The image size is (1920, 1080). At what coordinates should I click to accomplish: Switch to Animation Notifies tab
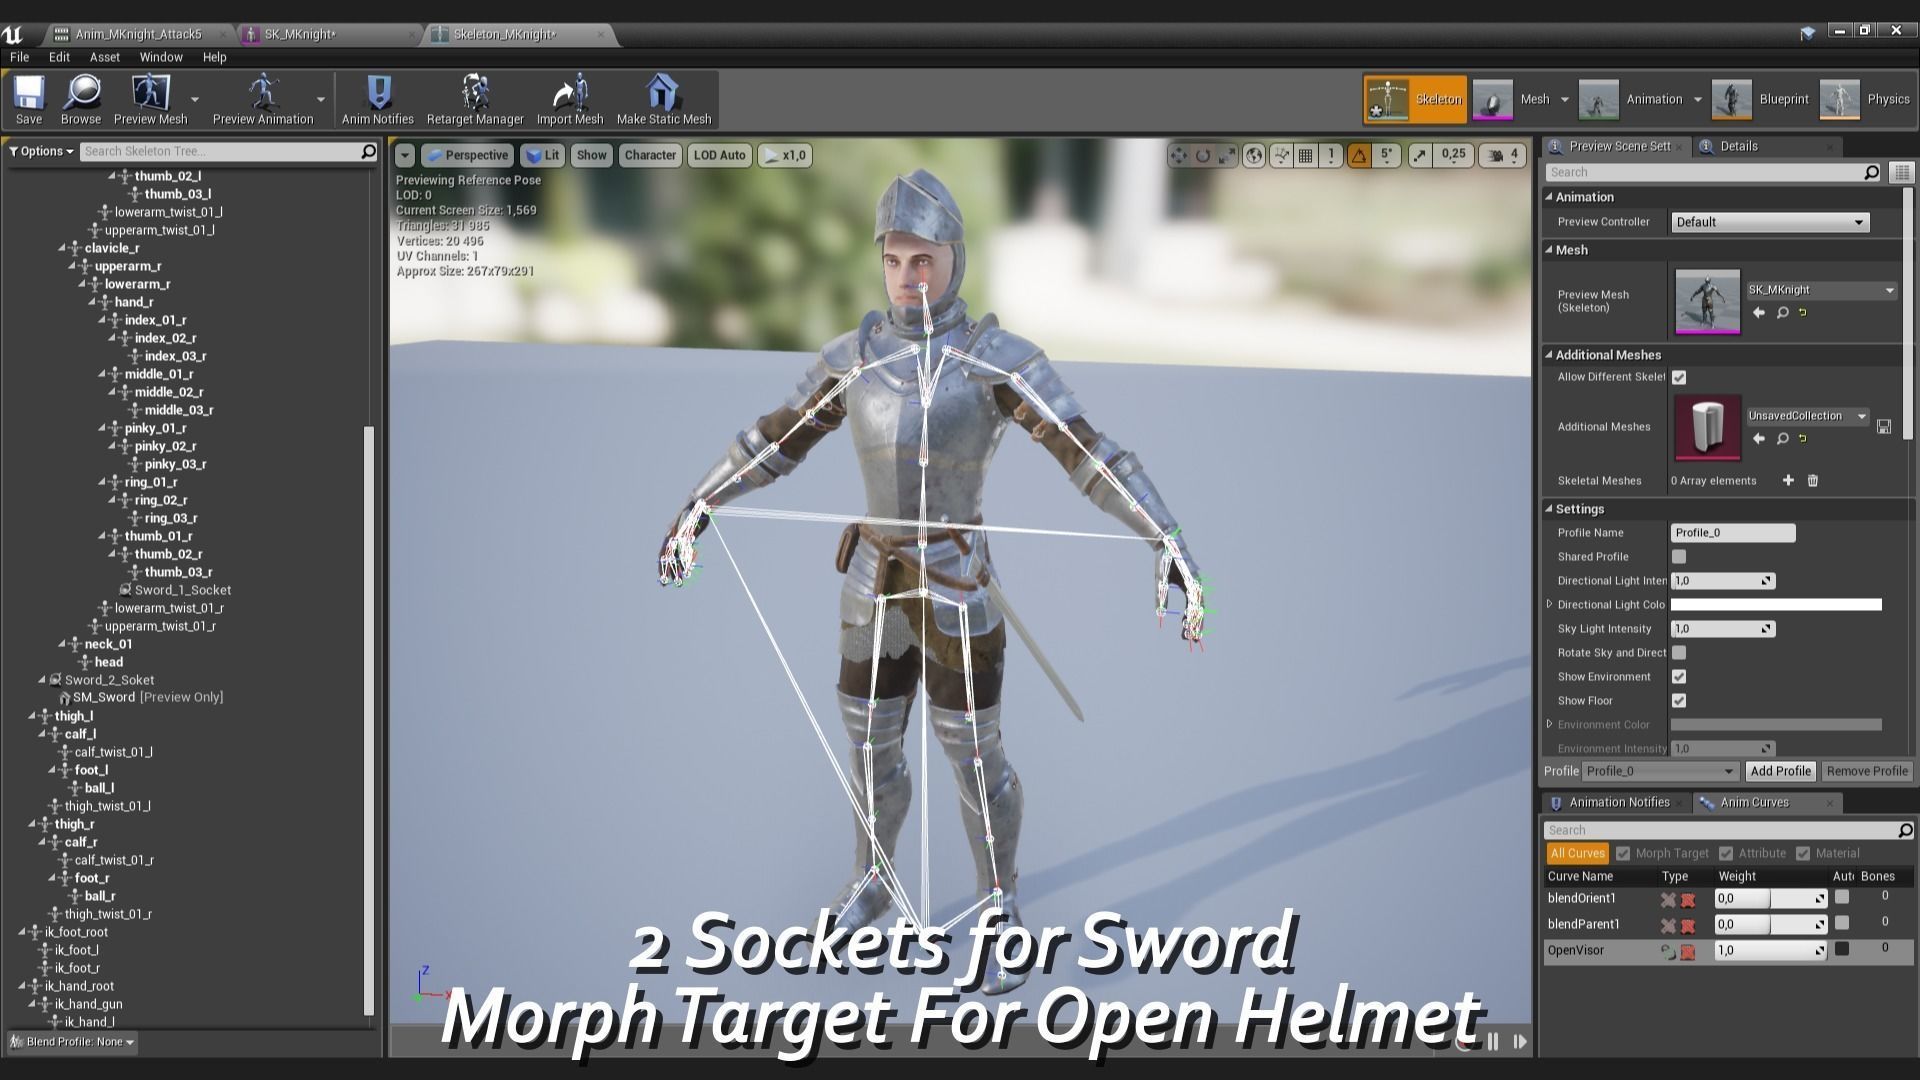click(x=1619, y=802)
